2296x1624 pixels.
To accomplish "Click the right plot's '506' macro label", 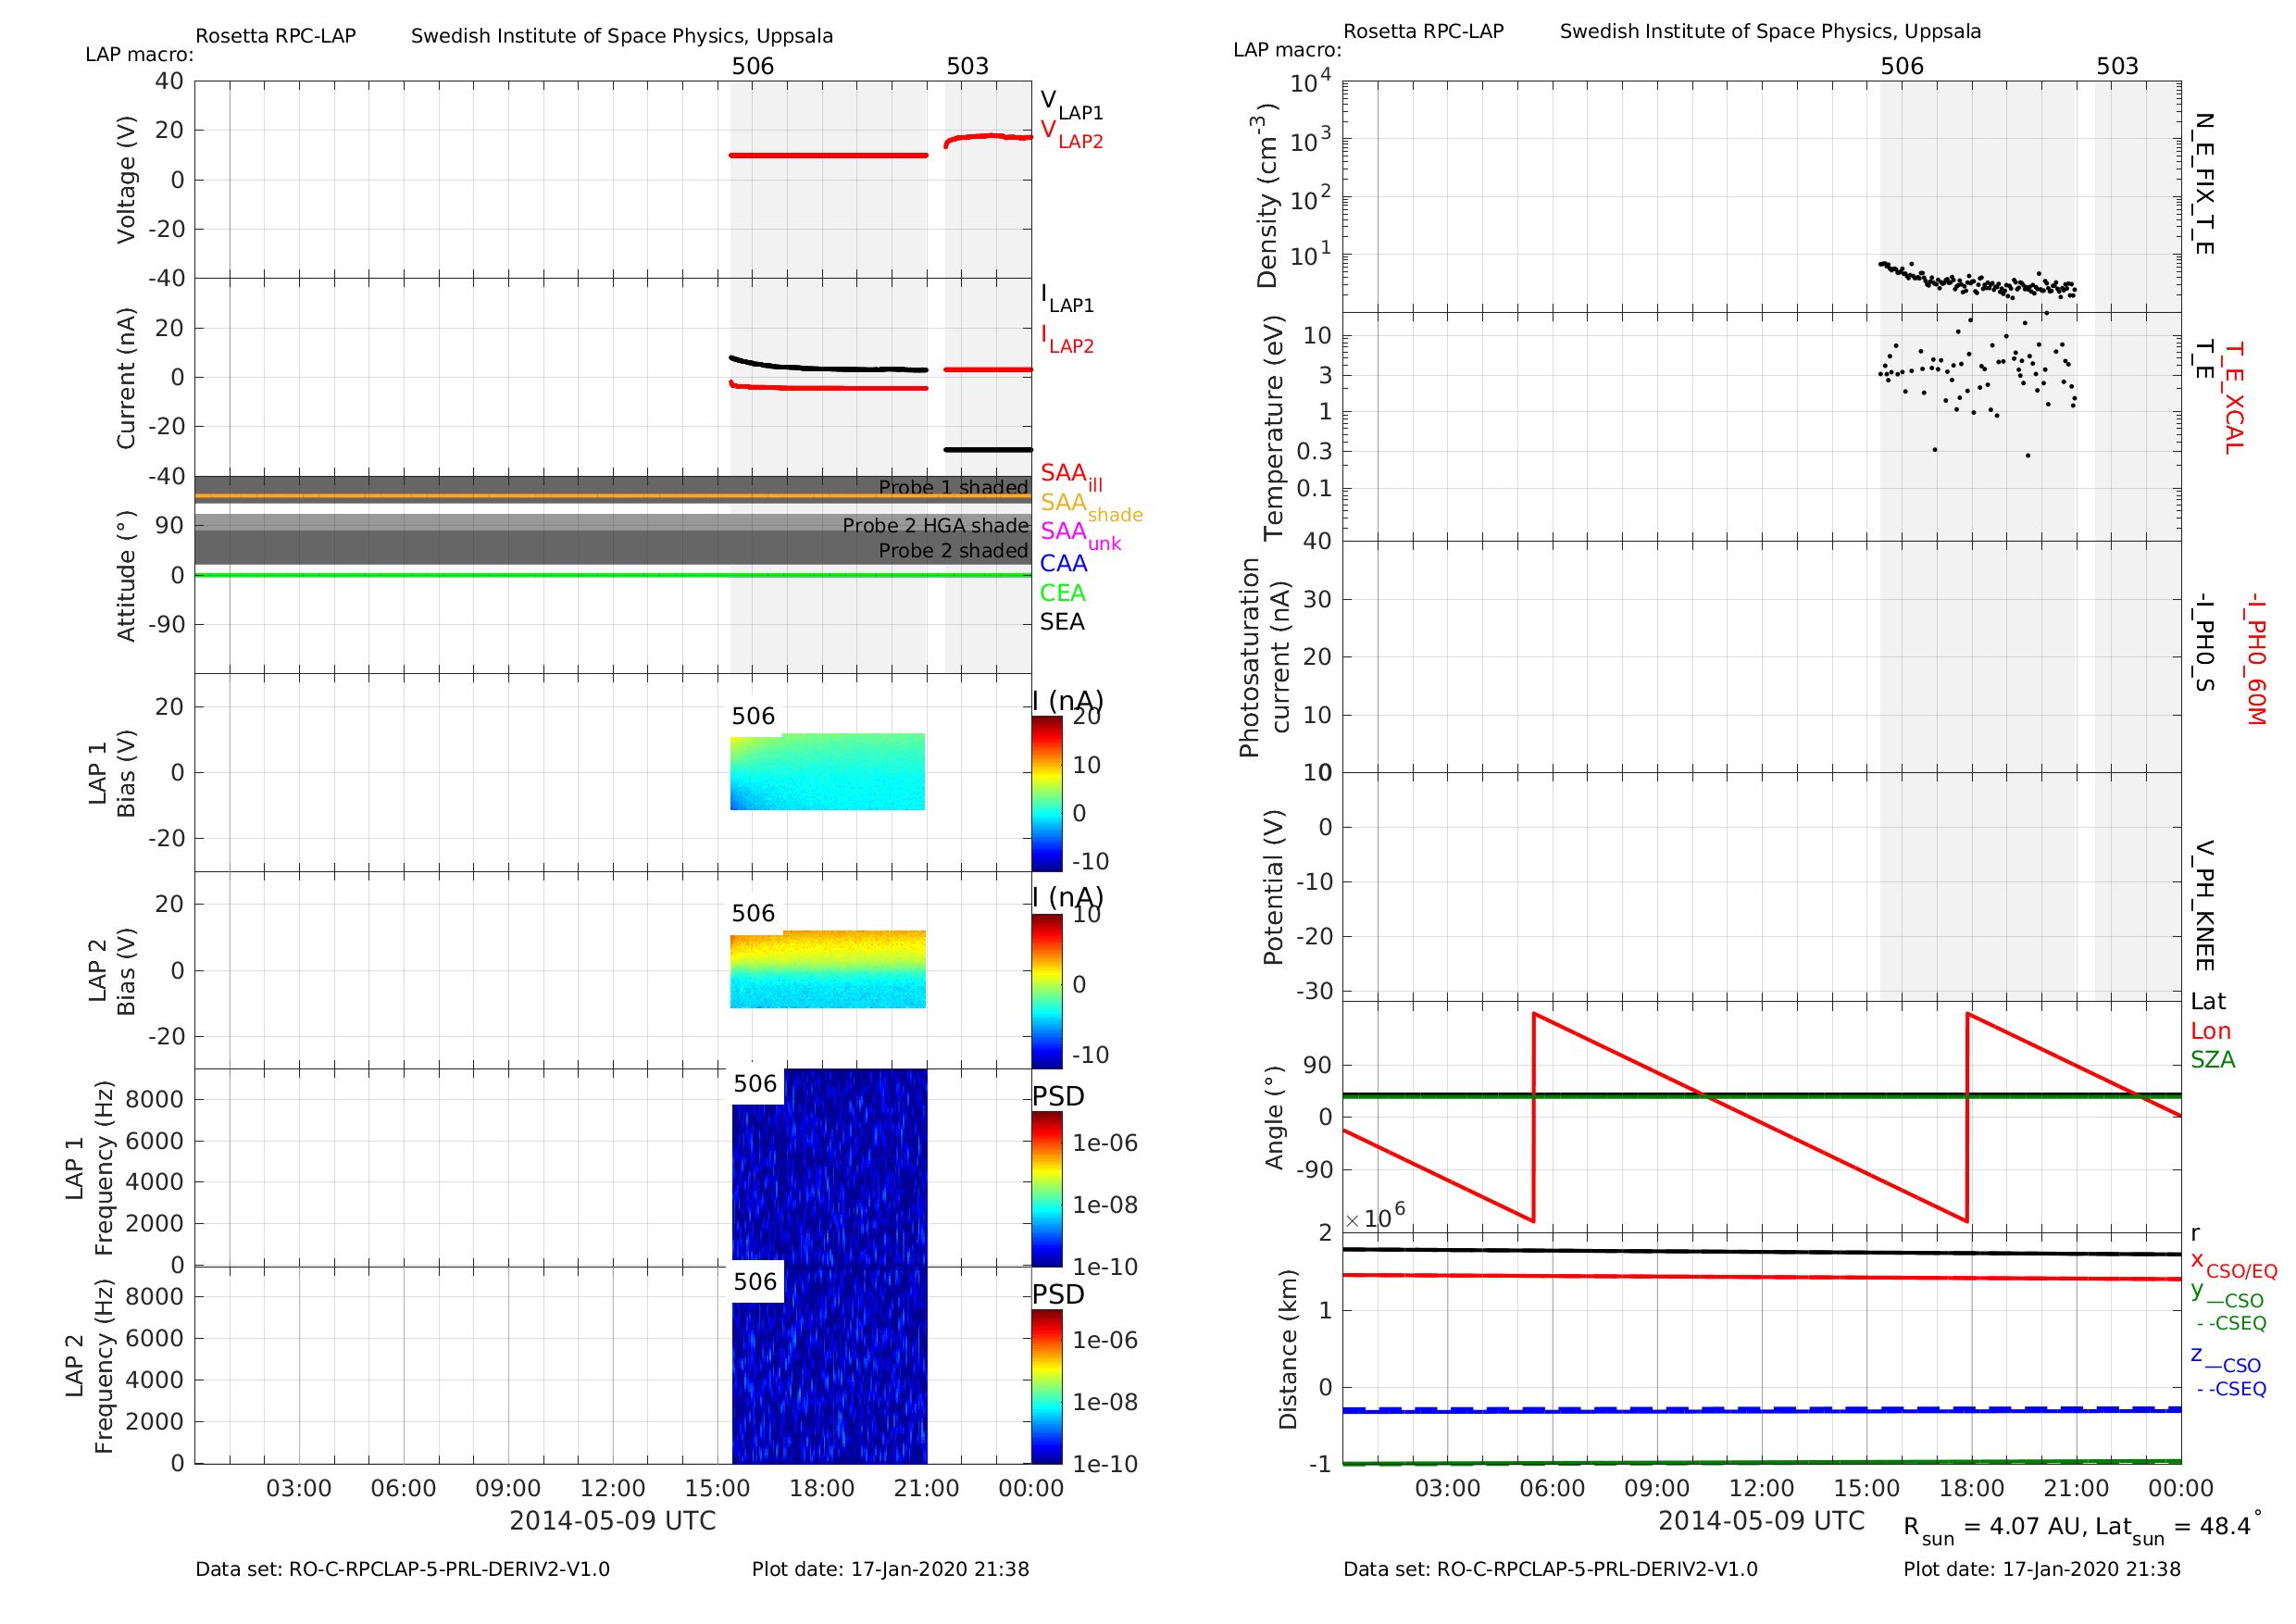I will pos(1902,66).
